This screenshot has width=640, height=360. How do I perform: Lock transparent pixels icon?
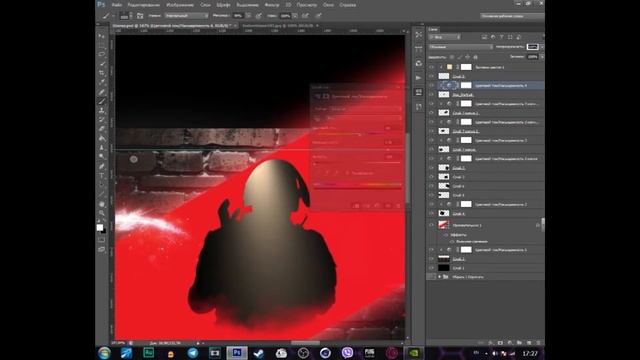[x=452, y=57]
